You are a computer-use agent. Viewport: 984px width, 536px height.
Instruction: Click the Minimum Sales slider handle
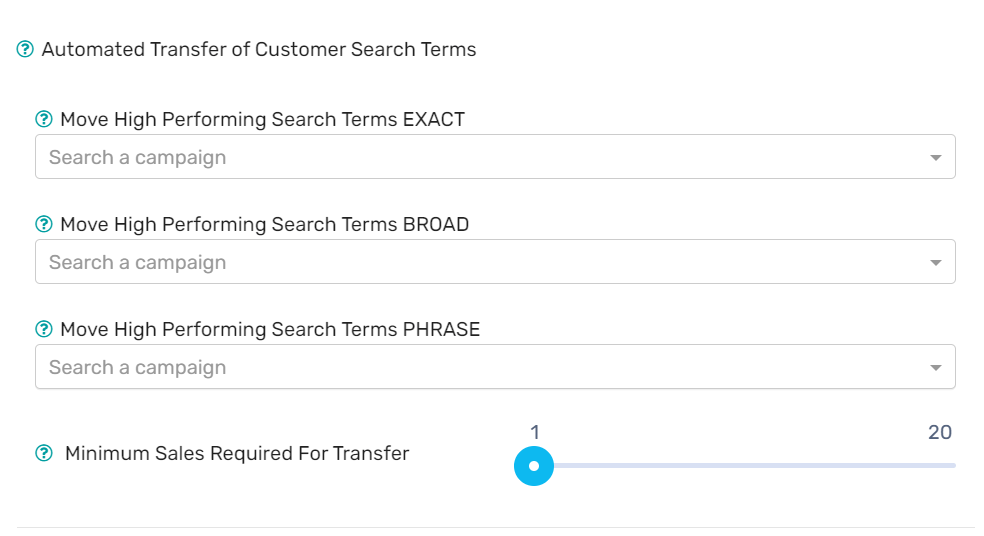[x=534, y=465]
